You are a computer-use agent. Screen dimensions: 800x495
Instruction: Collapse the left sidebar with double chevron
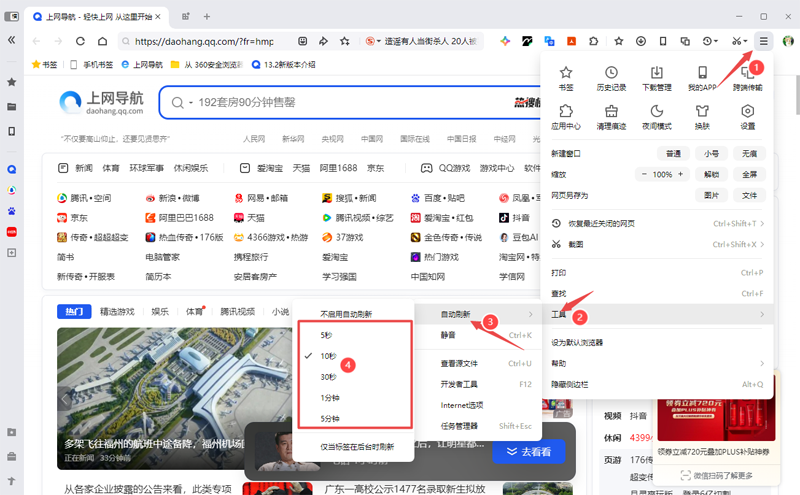coord(11,40)
